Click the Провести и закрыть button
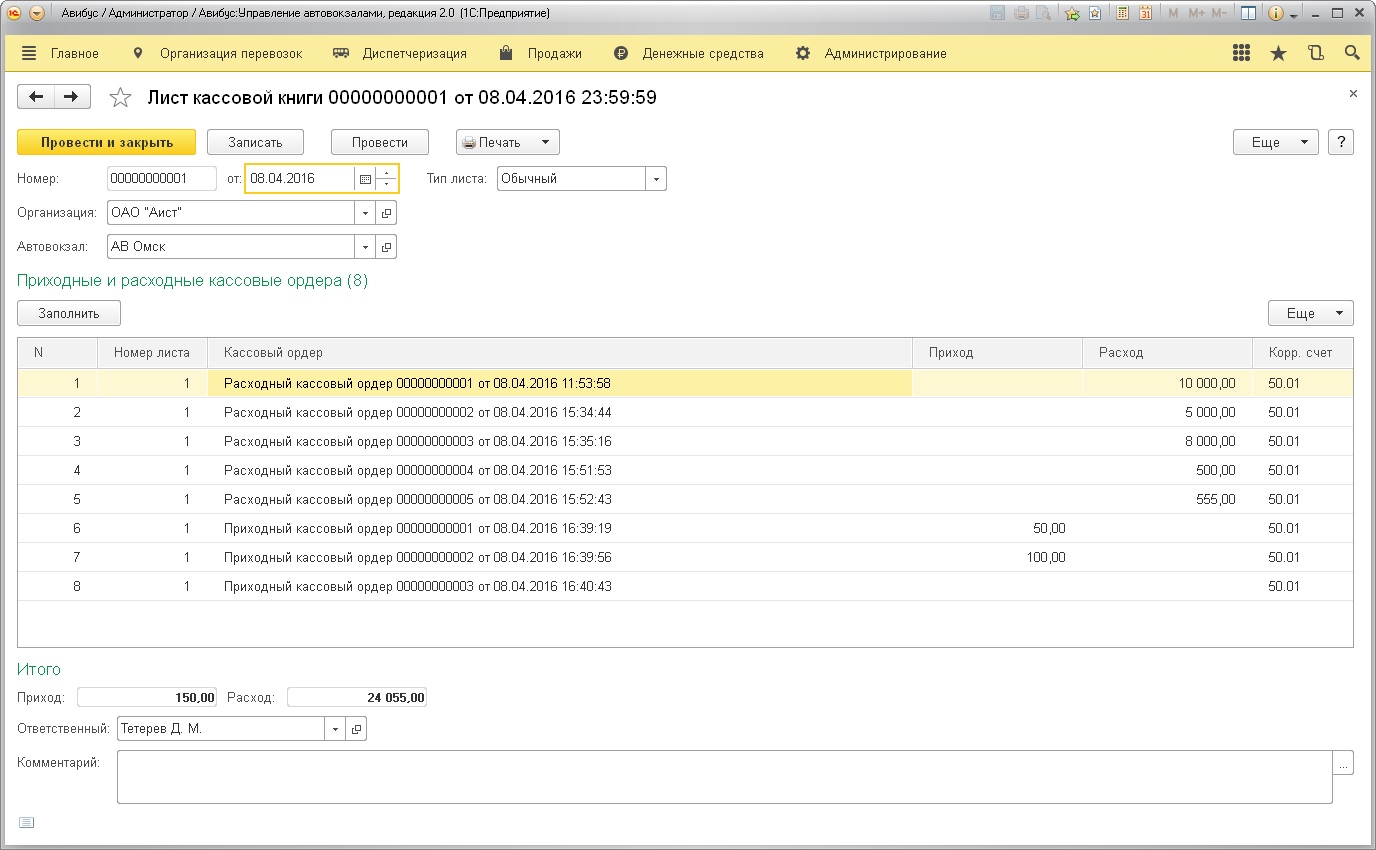Image resolution: width=1376 pixels, height=850 pixels. point(107,142)
